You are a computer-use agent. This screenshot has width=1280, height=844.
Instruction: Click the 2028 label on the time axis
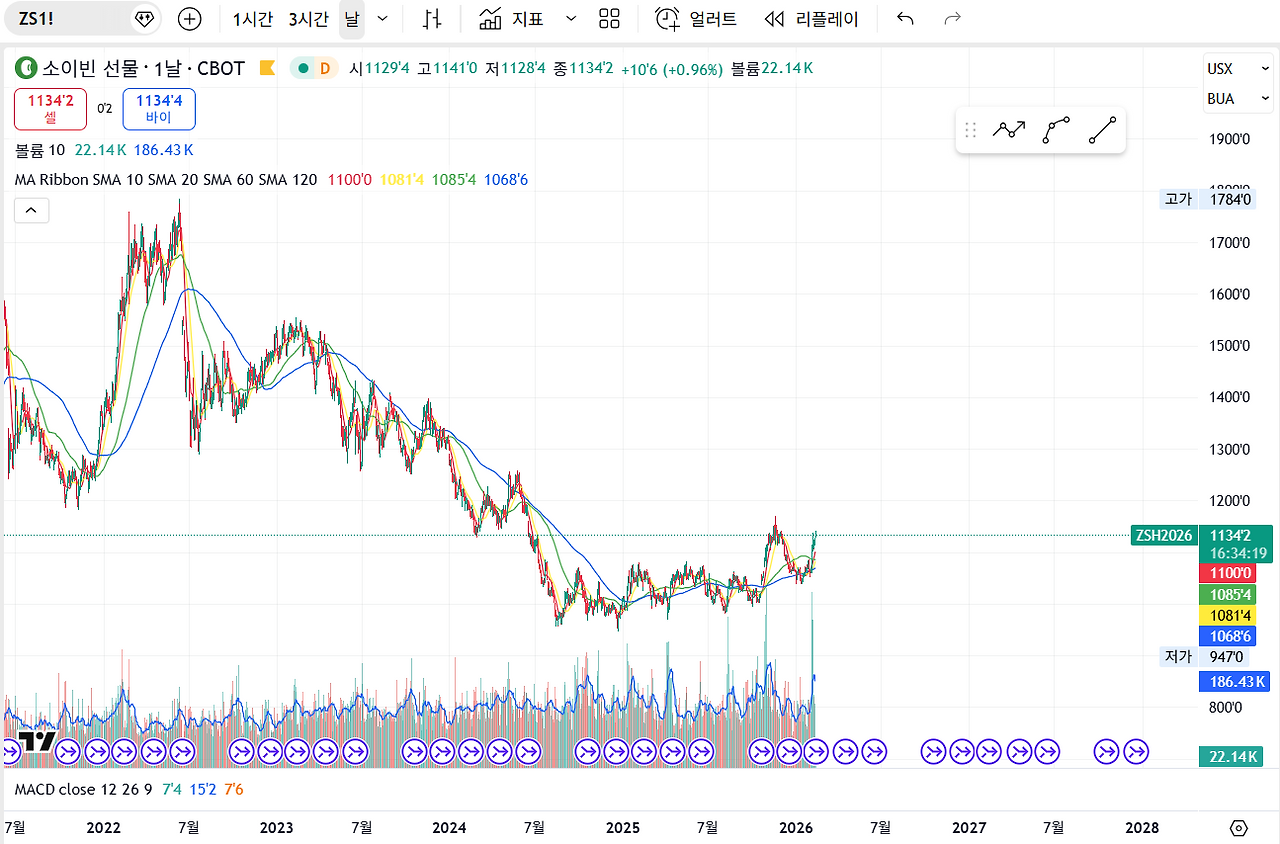pyautogui.click(x=1142, y=828)
